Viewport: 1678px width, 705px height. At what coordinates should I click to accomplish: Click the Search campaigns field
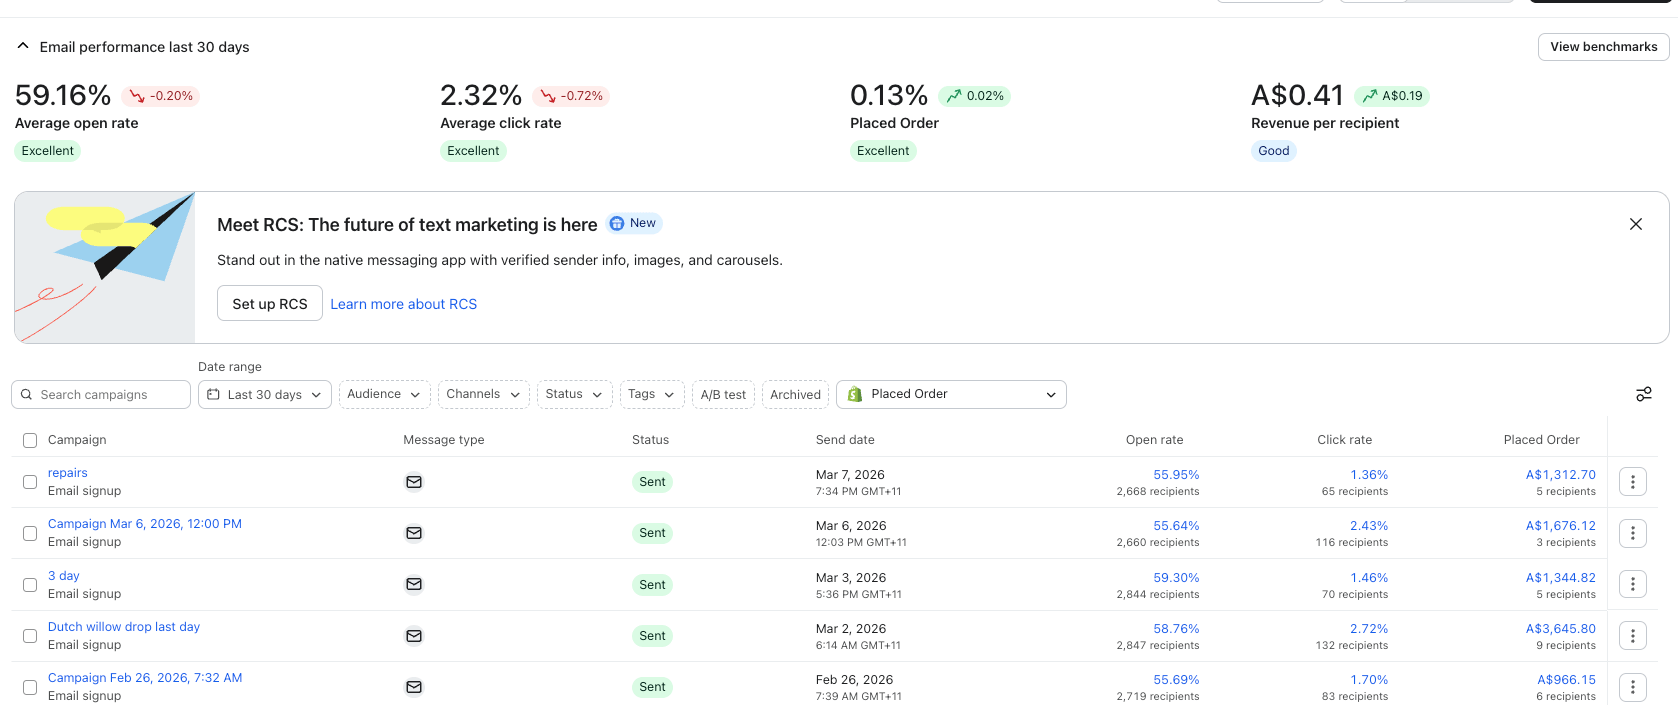[x=101, y=394]
